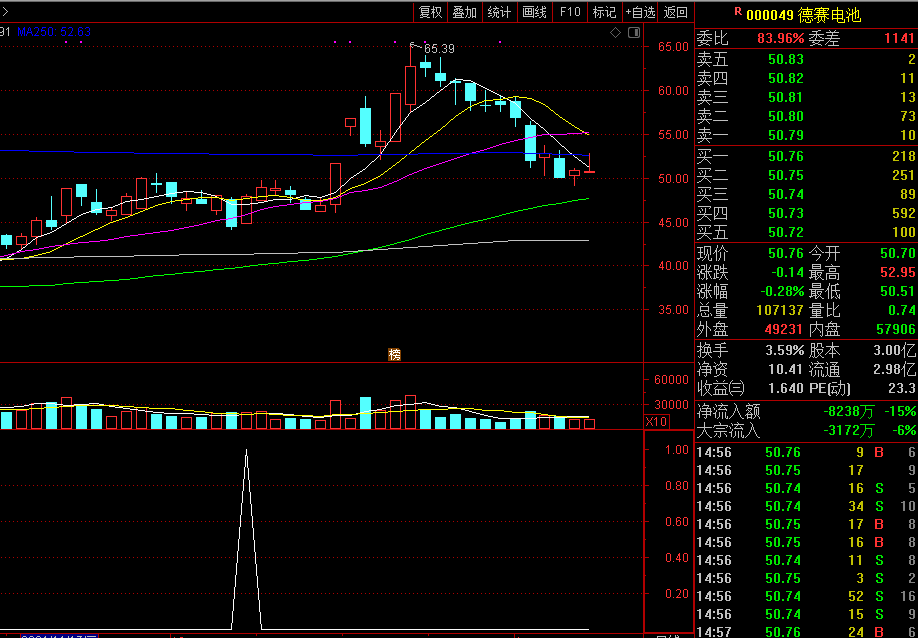Click the 换手 turnover value 3.59%
The height and width of the screenshot is (638, 918).
pyautogui.click(x=785, y=351)
